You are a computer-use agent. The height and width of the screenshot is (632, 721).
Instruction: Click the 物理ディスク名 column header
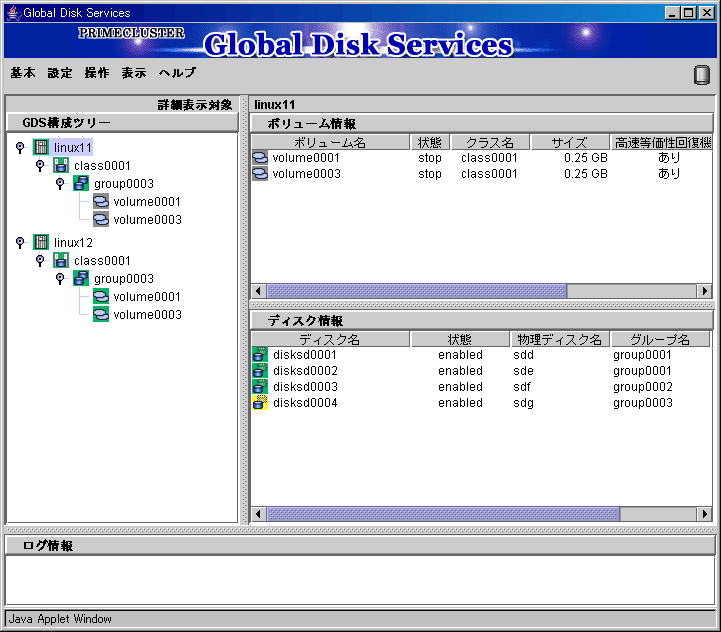pyautogui.click(x=560, y=339)
